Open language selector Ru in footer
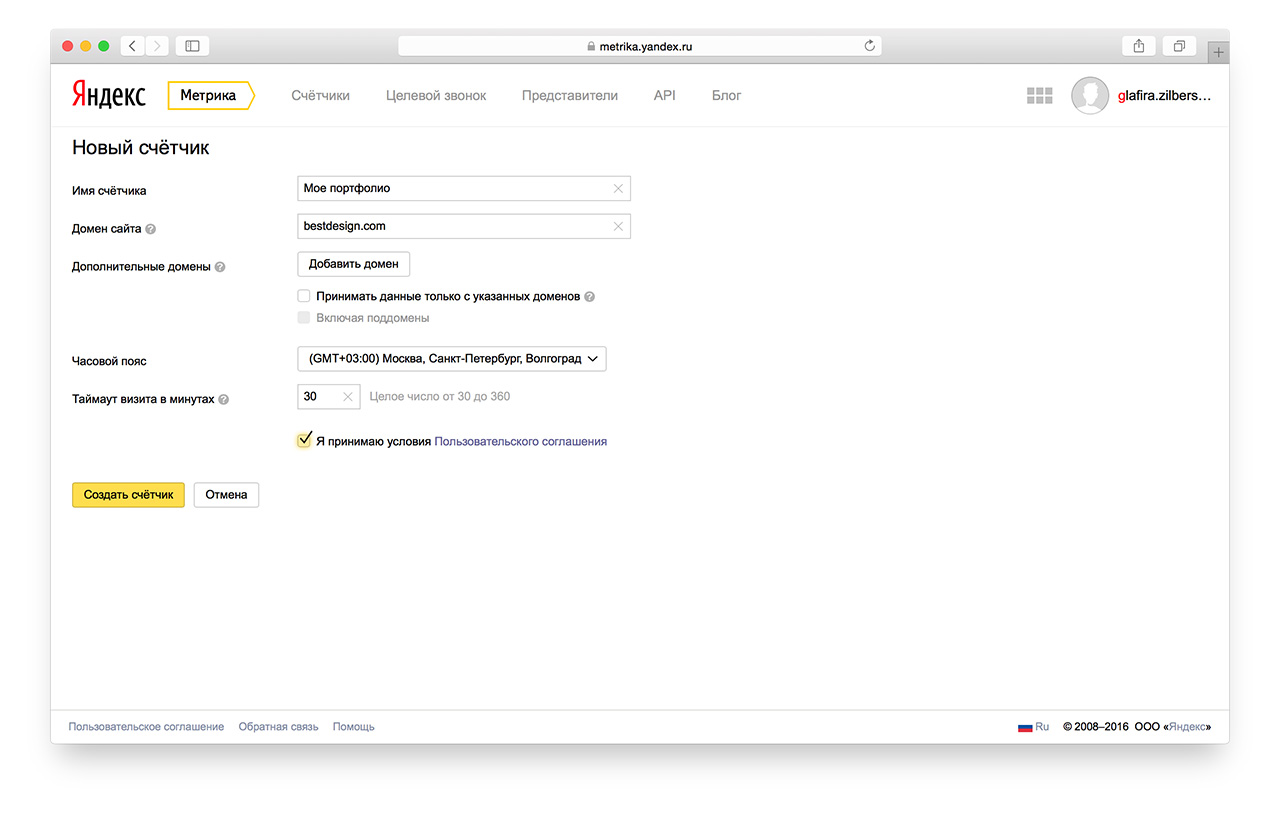This screenshot has height=816, width=1280. [1033, 727]
